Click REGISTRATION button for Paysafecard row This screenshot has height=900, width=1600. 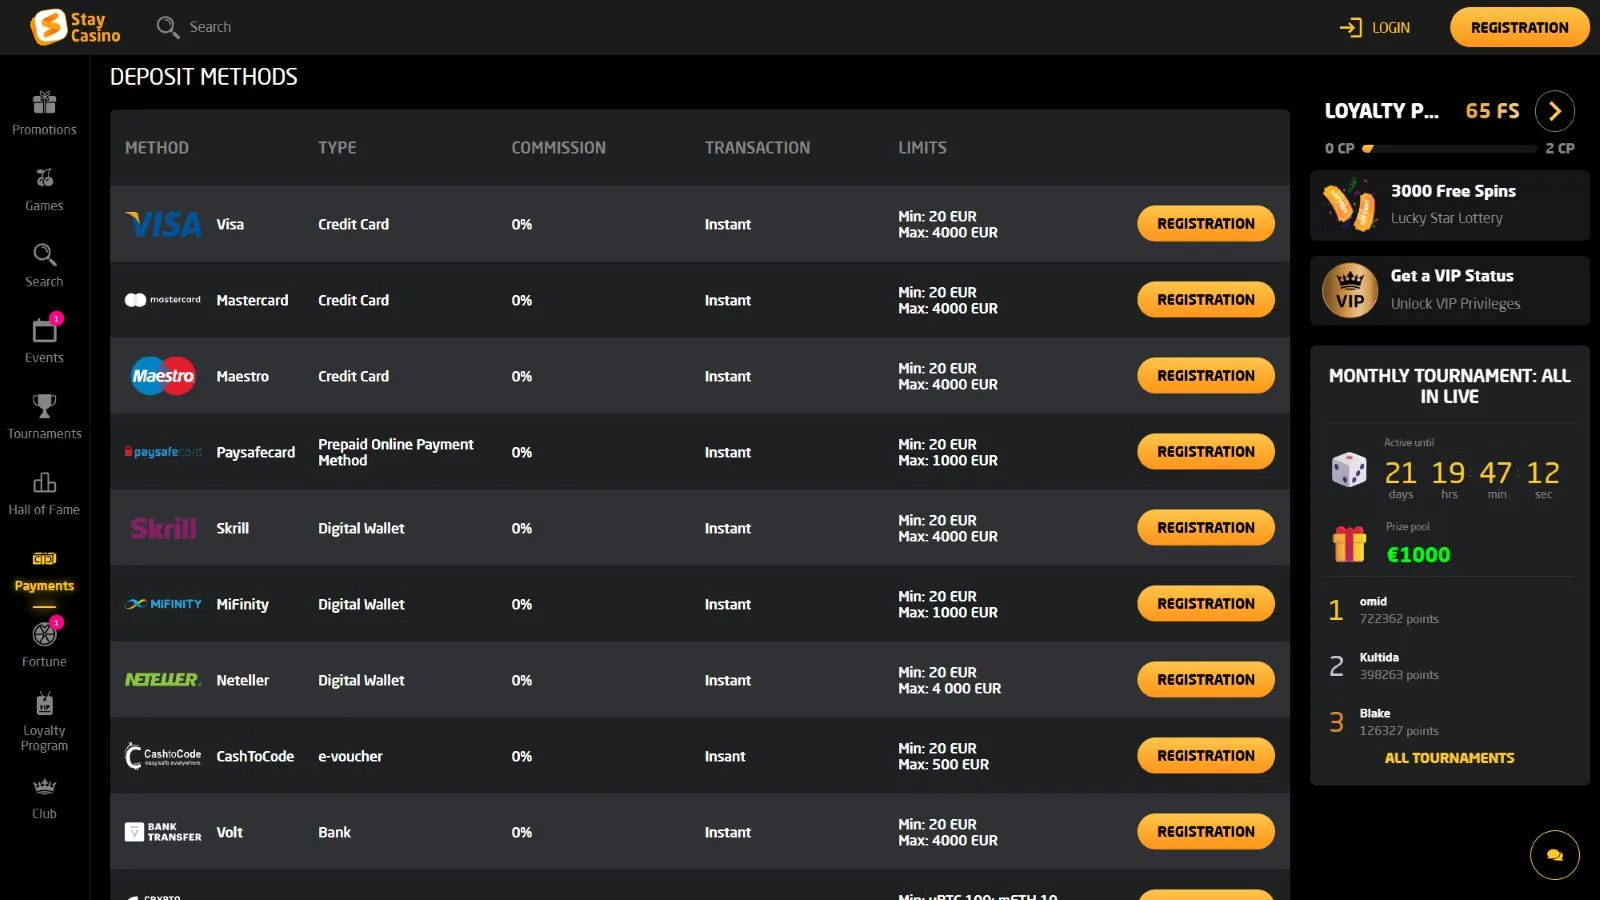1205,452
